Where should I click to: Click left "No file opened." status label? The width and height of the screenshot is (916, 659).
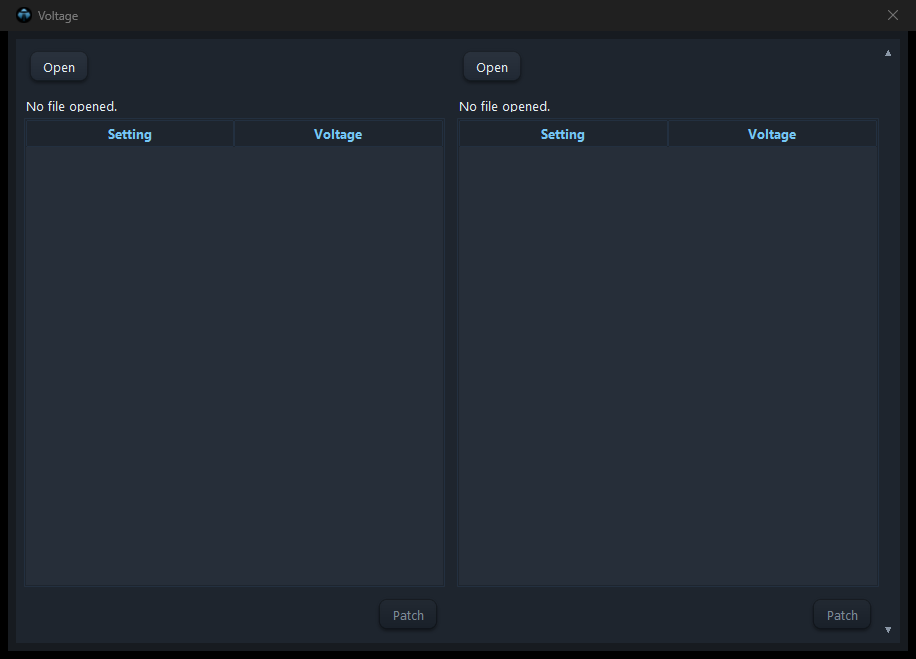click(x=71, y=106)
